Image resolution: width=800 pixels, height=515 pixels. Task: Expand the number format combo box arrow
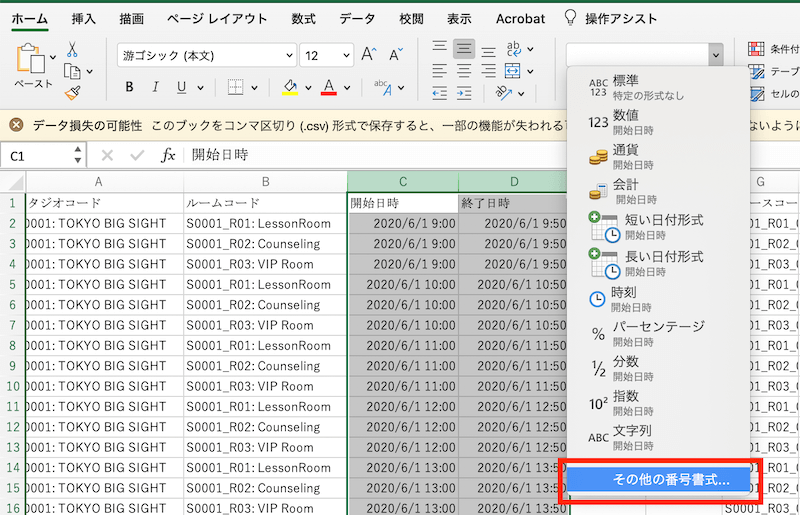tap(715, 55)
